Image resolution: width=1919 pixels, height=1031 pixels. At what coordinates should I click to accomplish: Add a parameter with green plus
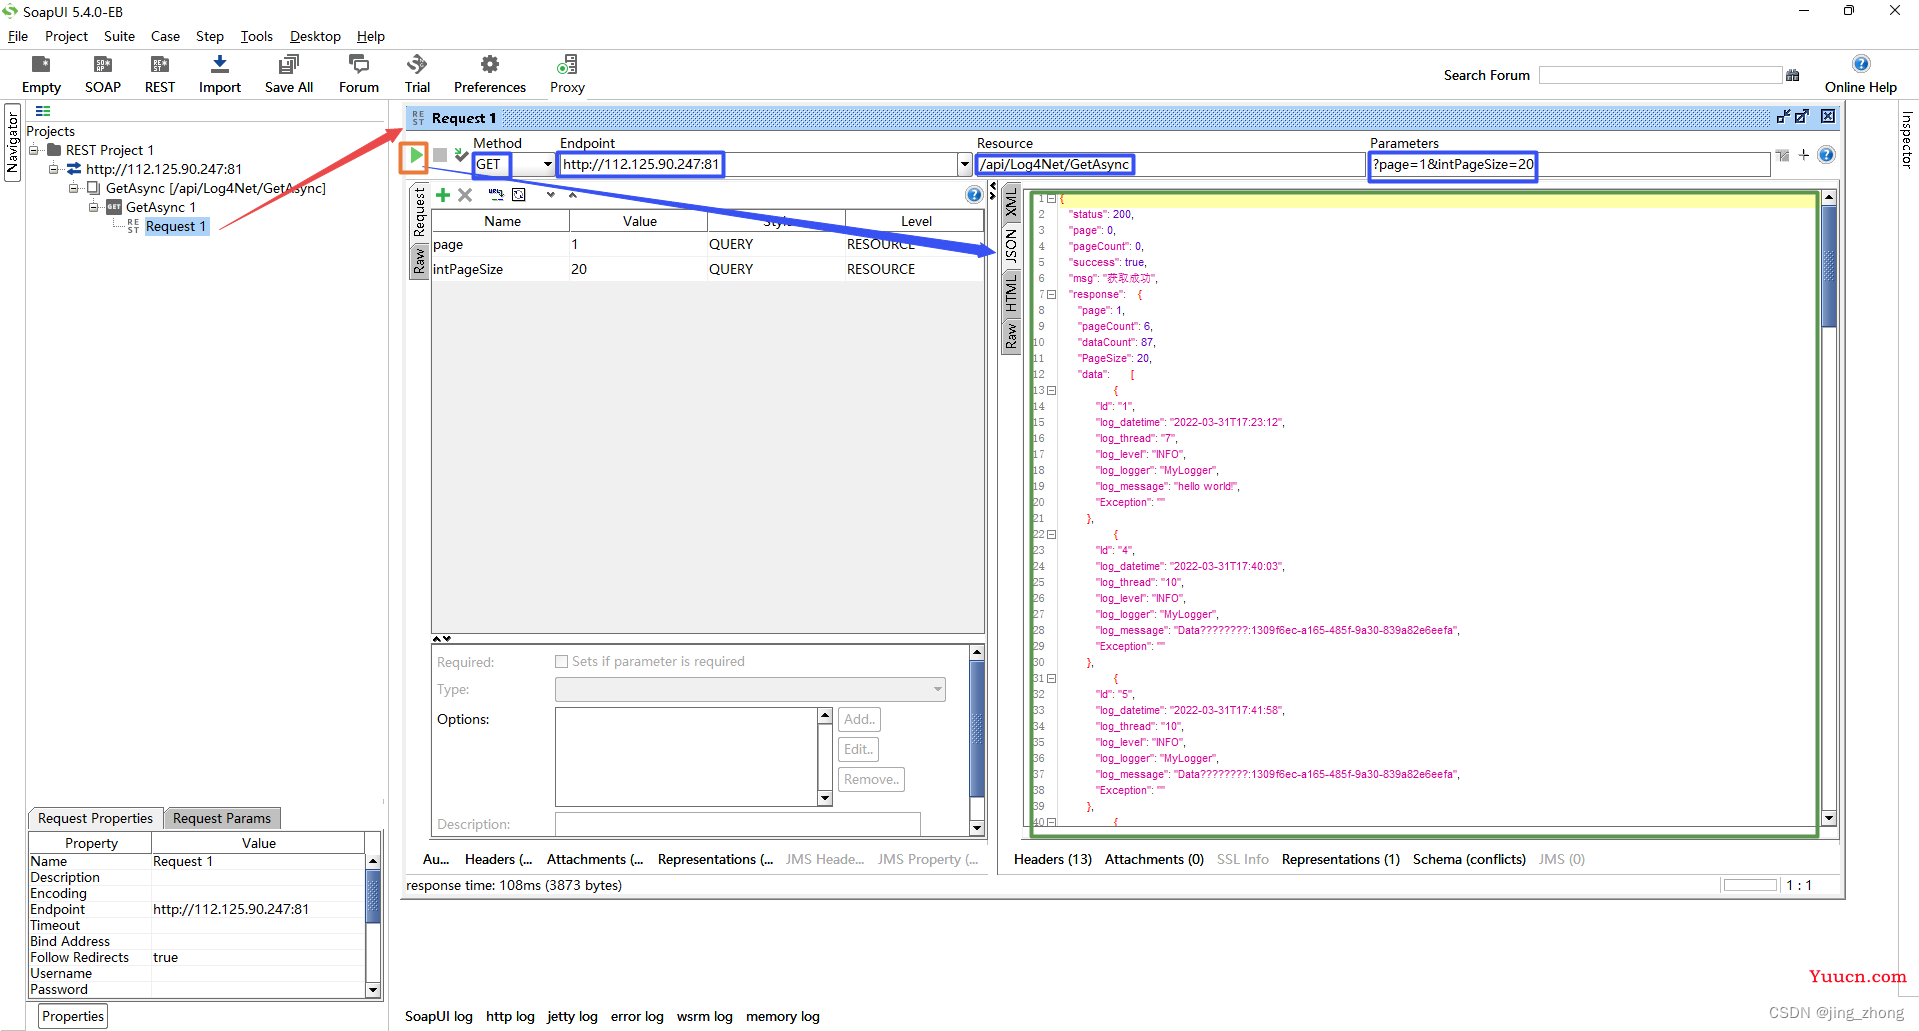pos(443,195)
